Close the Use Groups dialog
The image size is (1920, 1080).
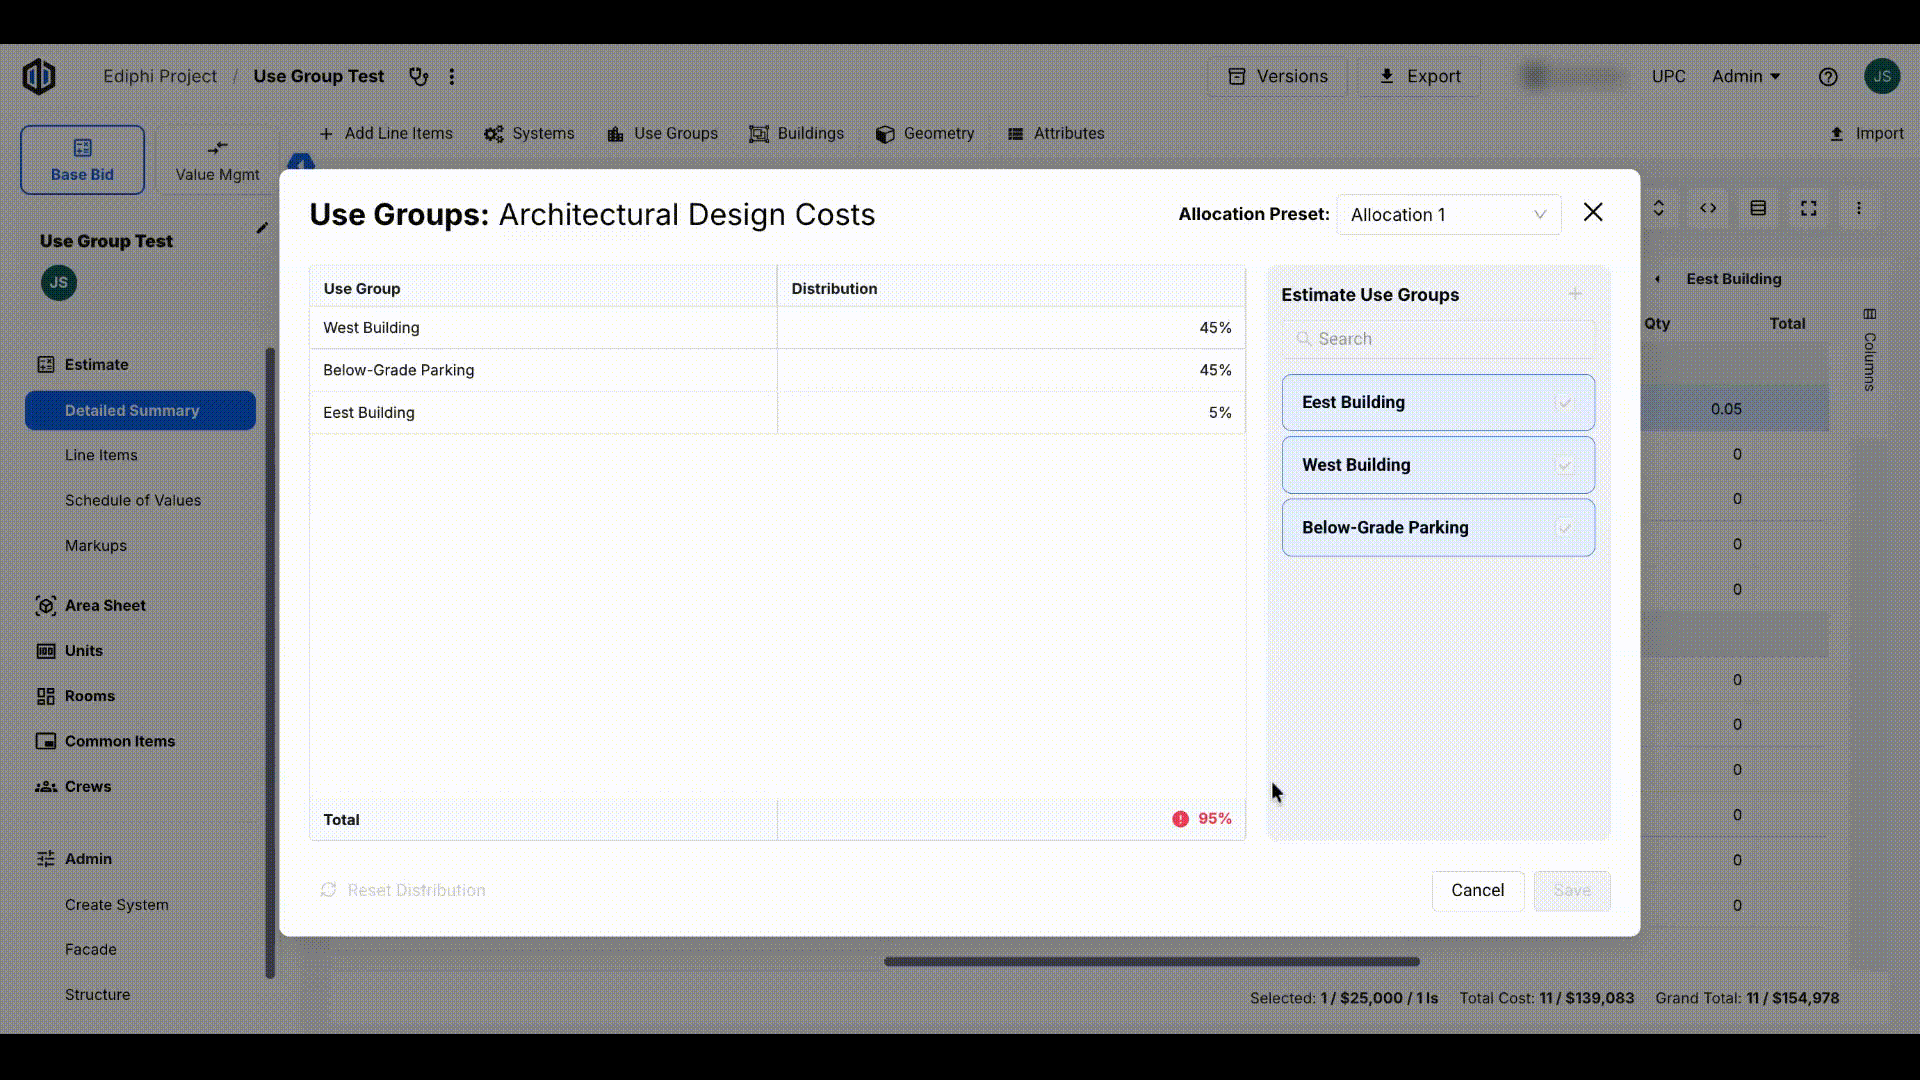coord(1593,212)
